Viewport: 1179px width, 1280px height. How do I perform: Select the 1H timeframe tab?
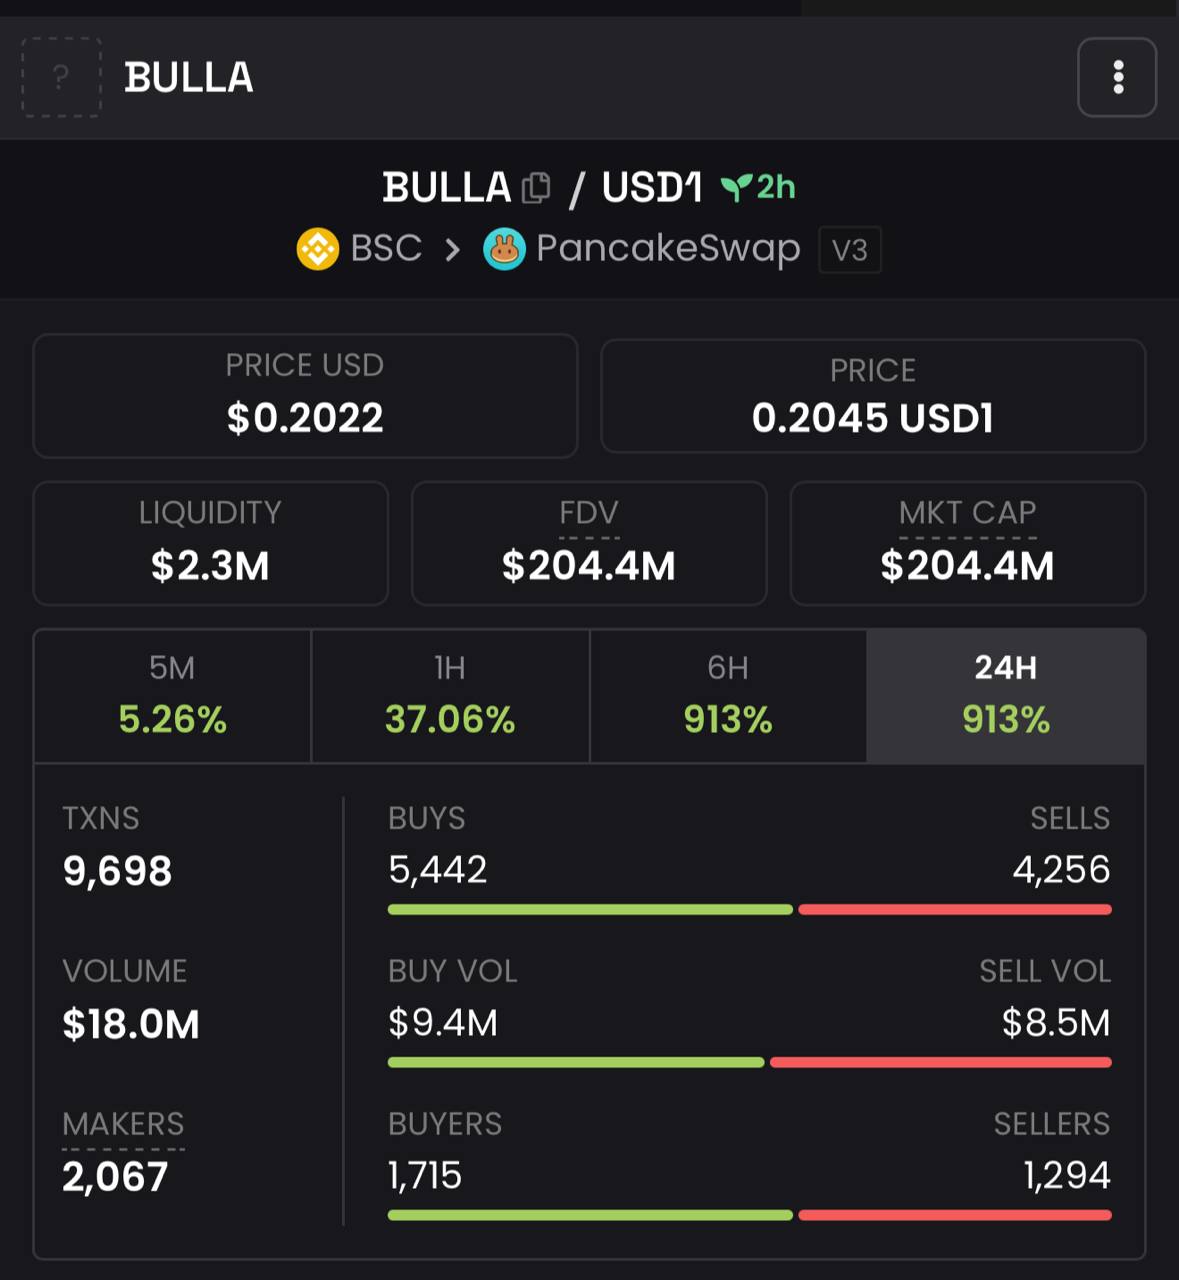450,696
